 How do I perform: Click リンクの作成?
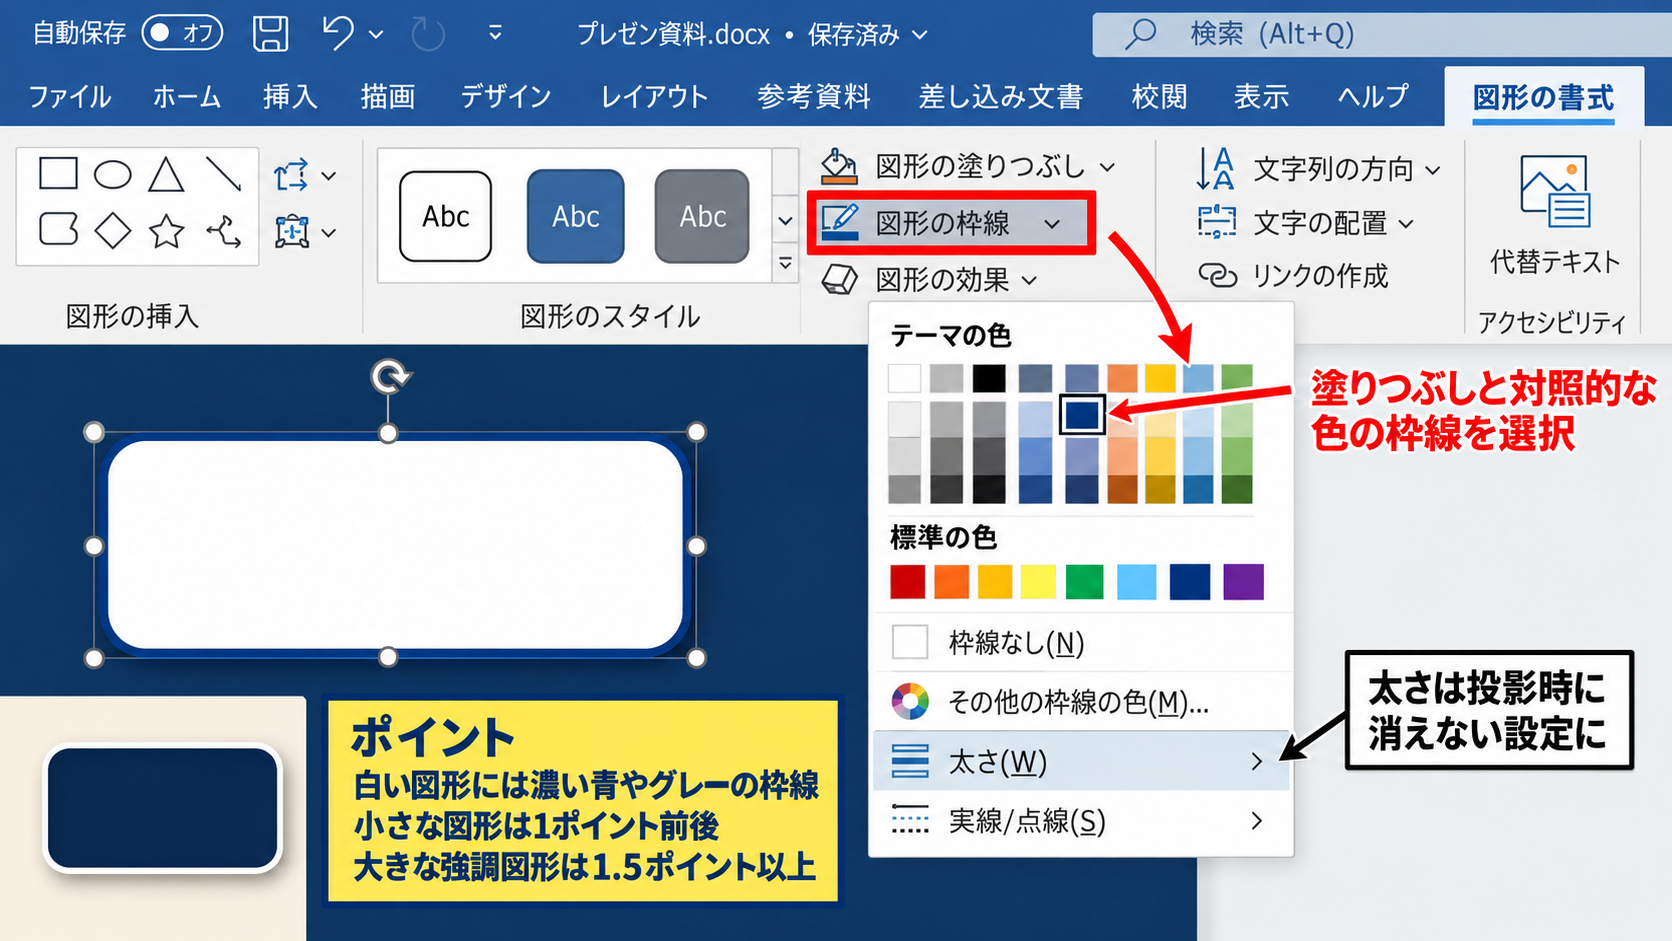coord(1293,276)
